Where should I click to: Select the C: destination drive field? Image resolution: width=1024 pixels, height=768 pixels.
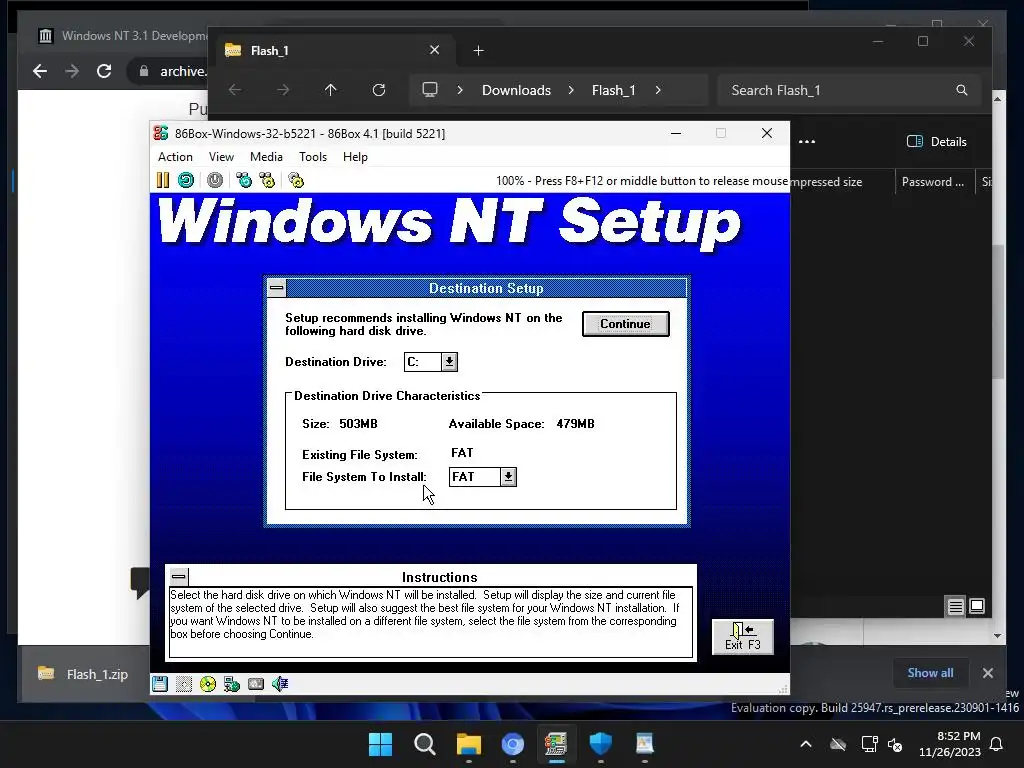coord(423,362)
